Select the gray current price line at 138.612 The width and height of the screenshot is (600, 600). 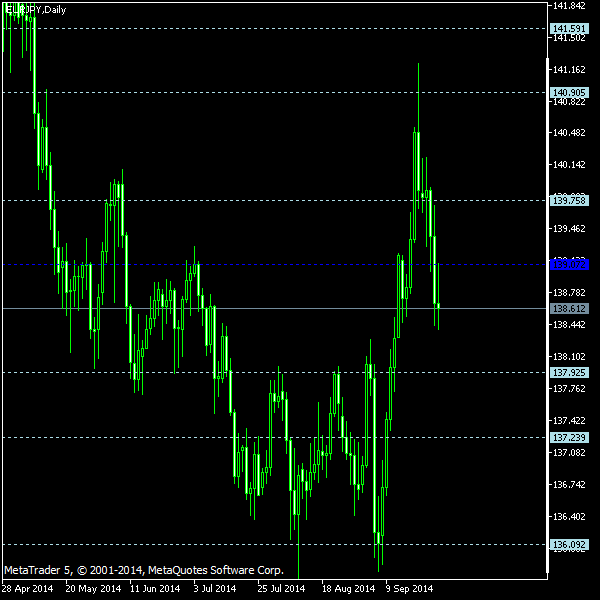click(275, 308)
